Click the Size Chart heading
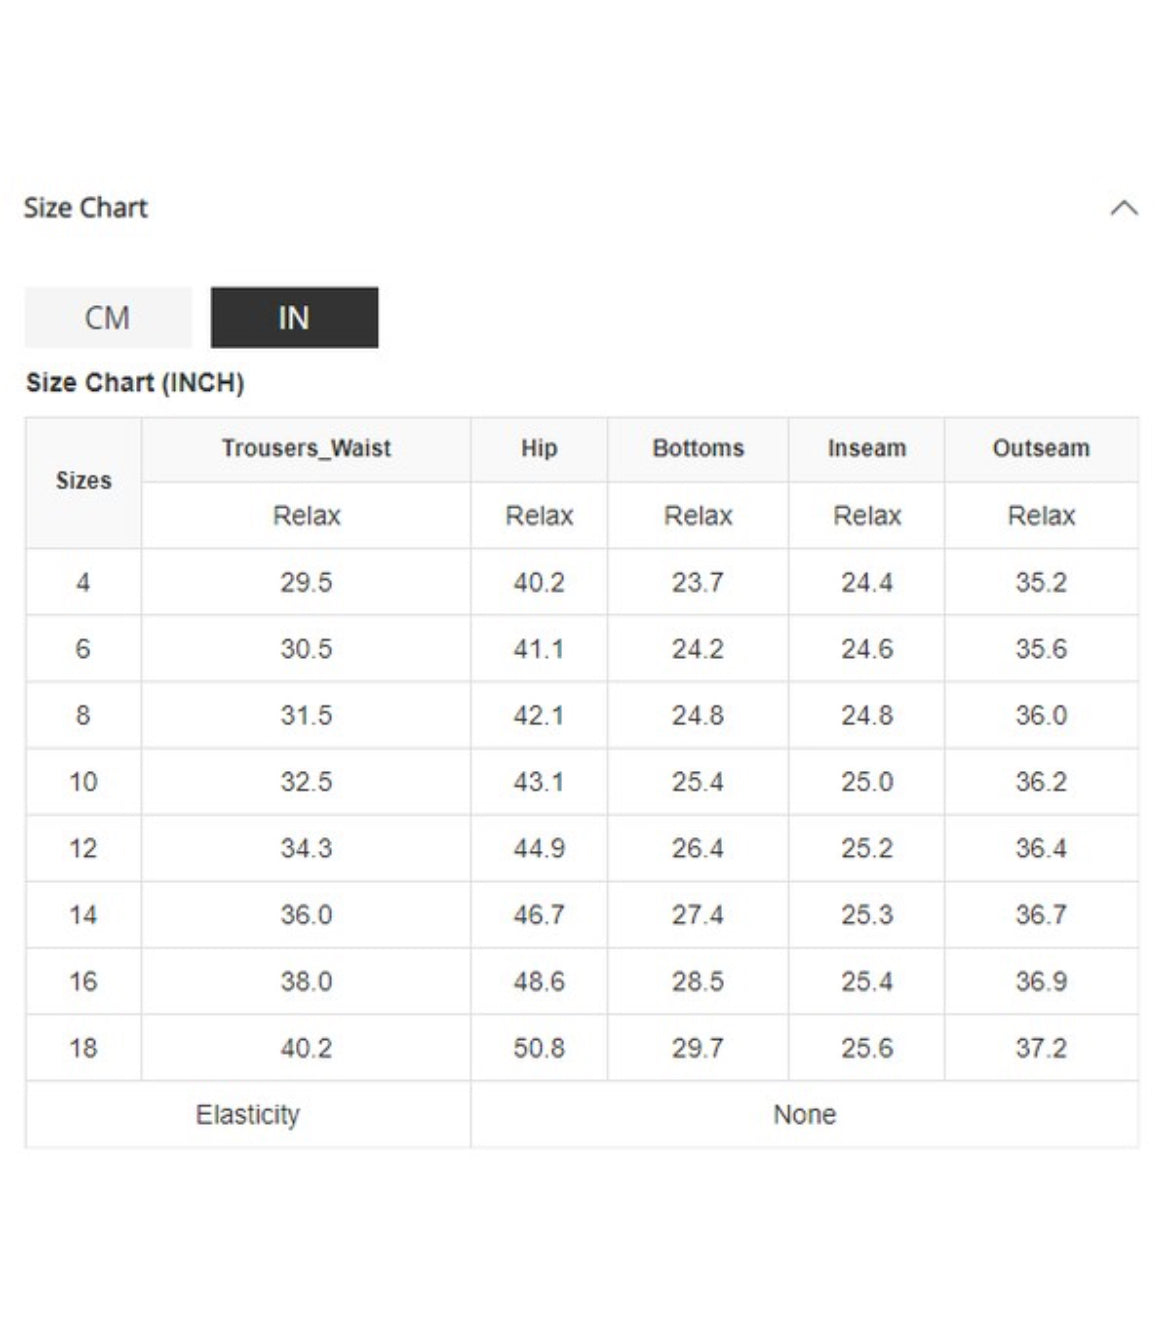This screenshot has width=1170, height=1336. coord(86,208)
